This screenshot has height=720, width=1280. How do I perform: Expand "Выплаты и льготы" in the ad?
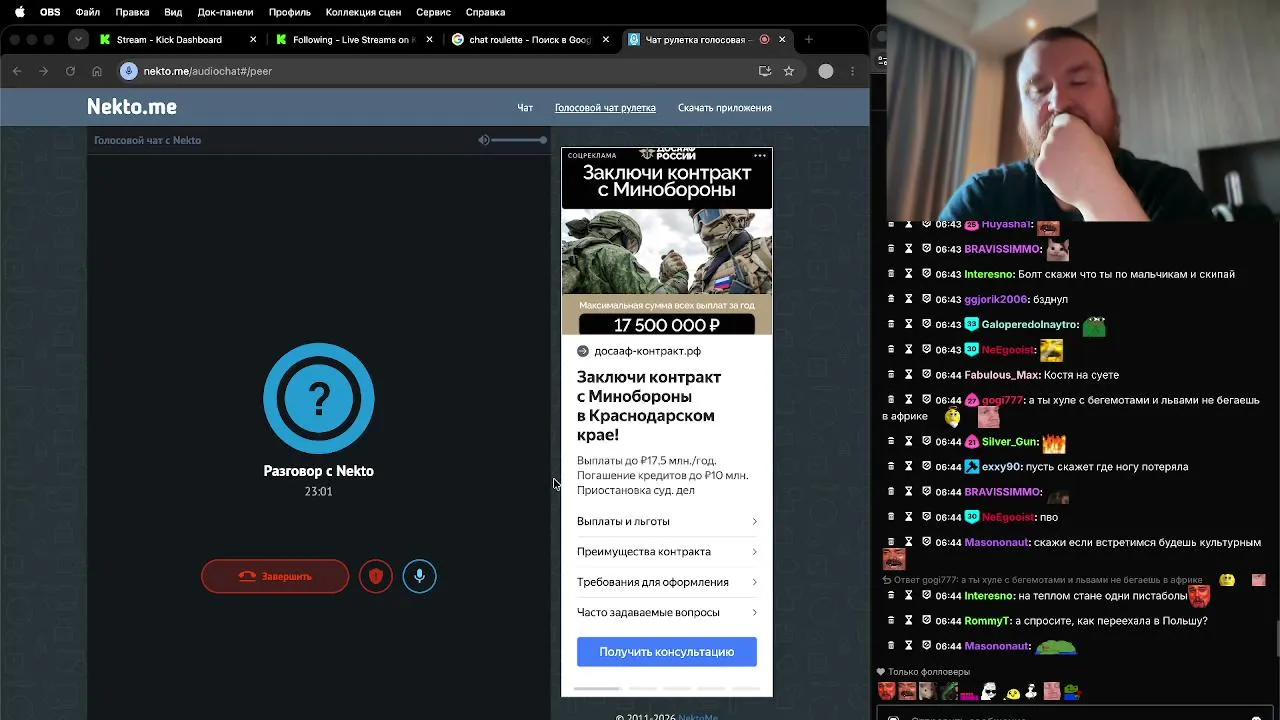667,521
